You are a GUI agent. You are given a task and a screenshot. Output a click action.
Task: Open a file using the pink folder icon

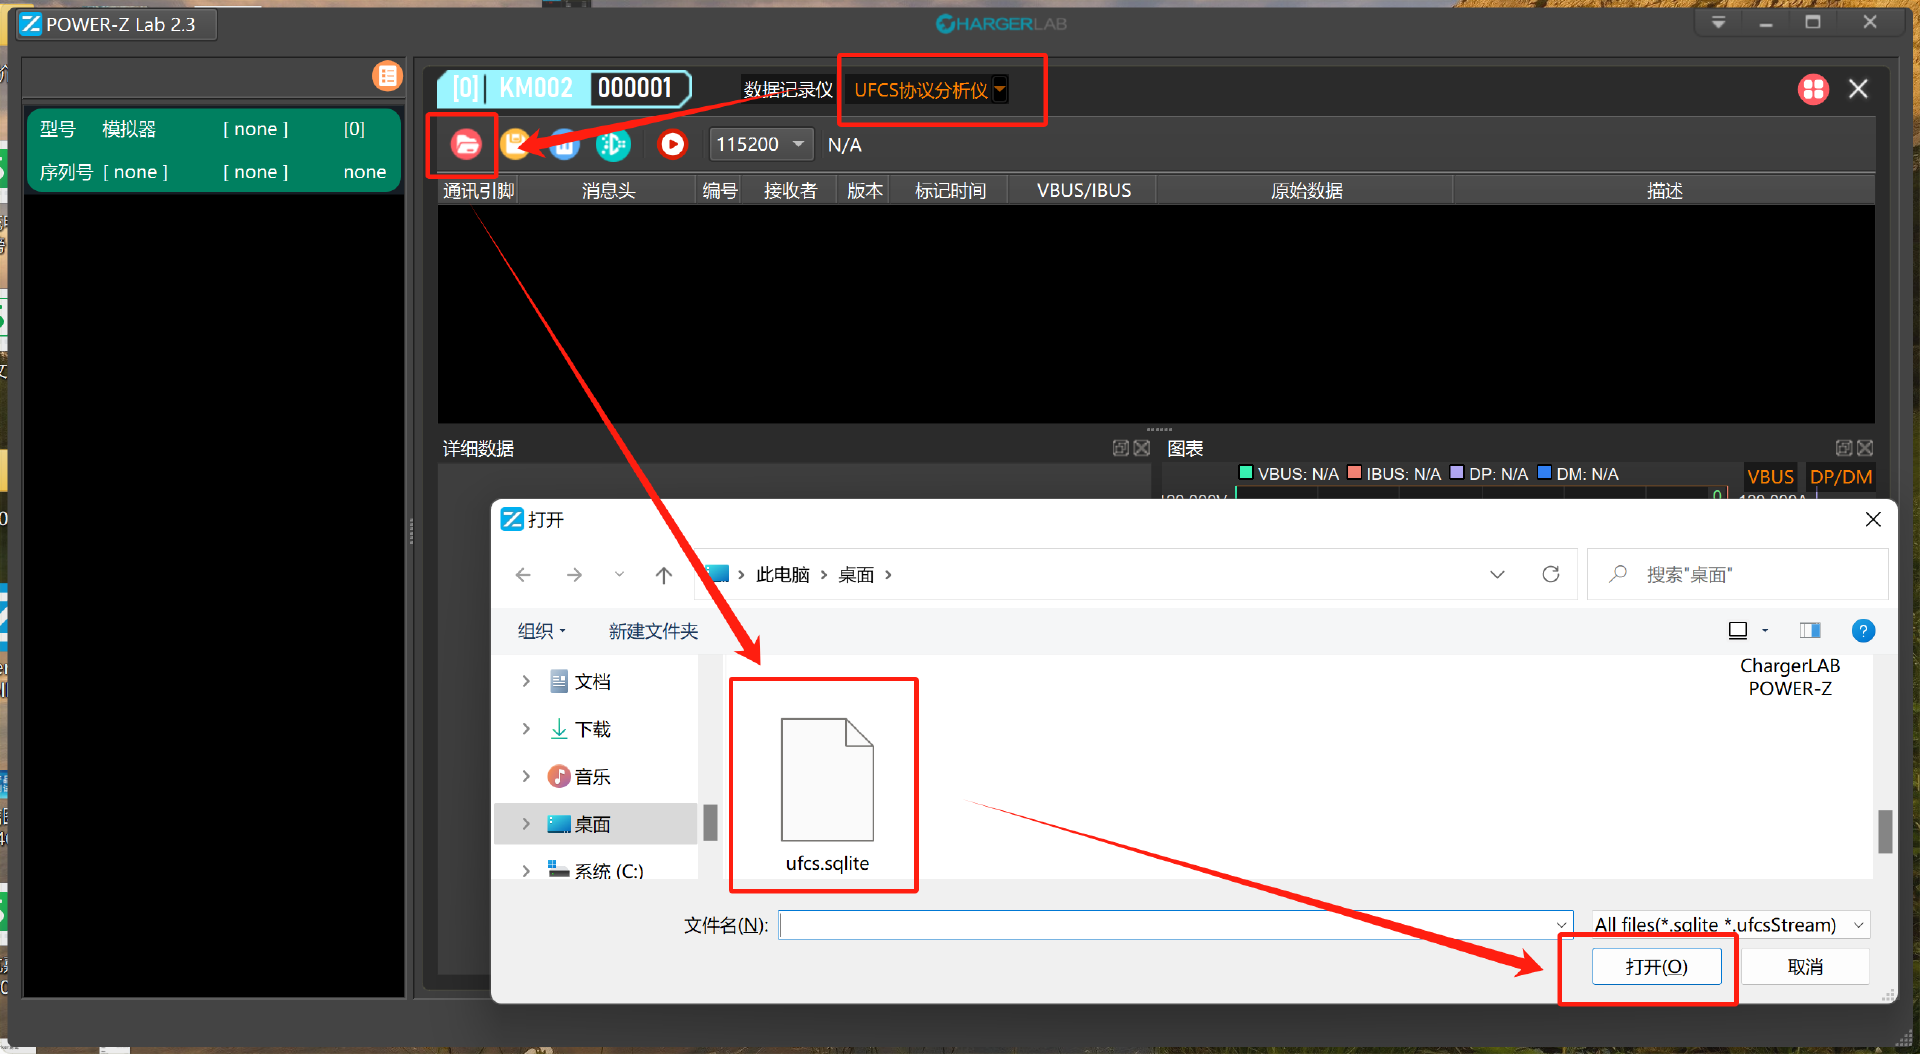click(x=466, y=144)
